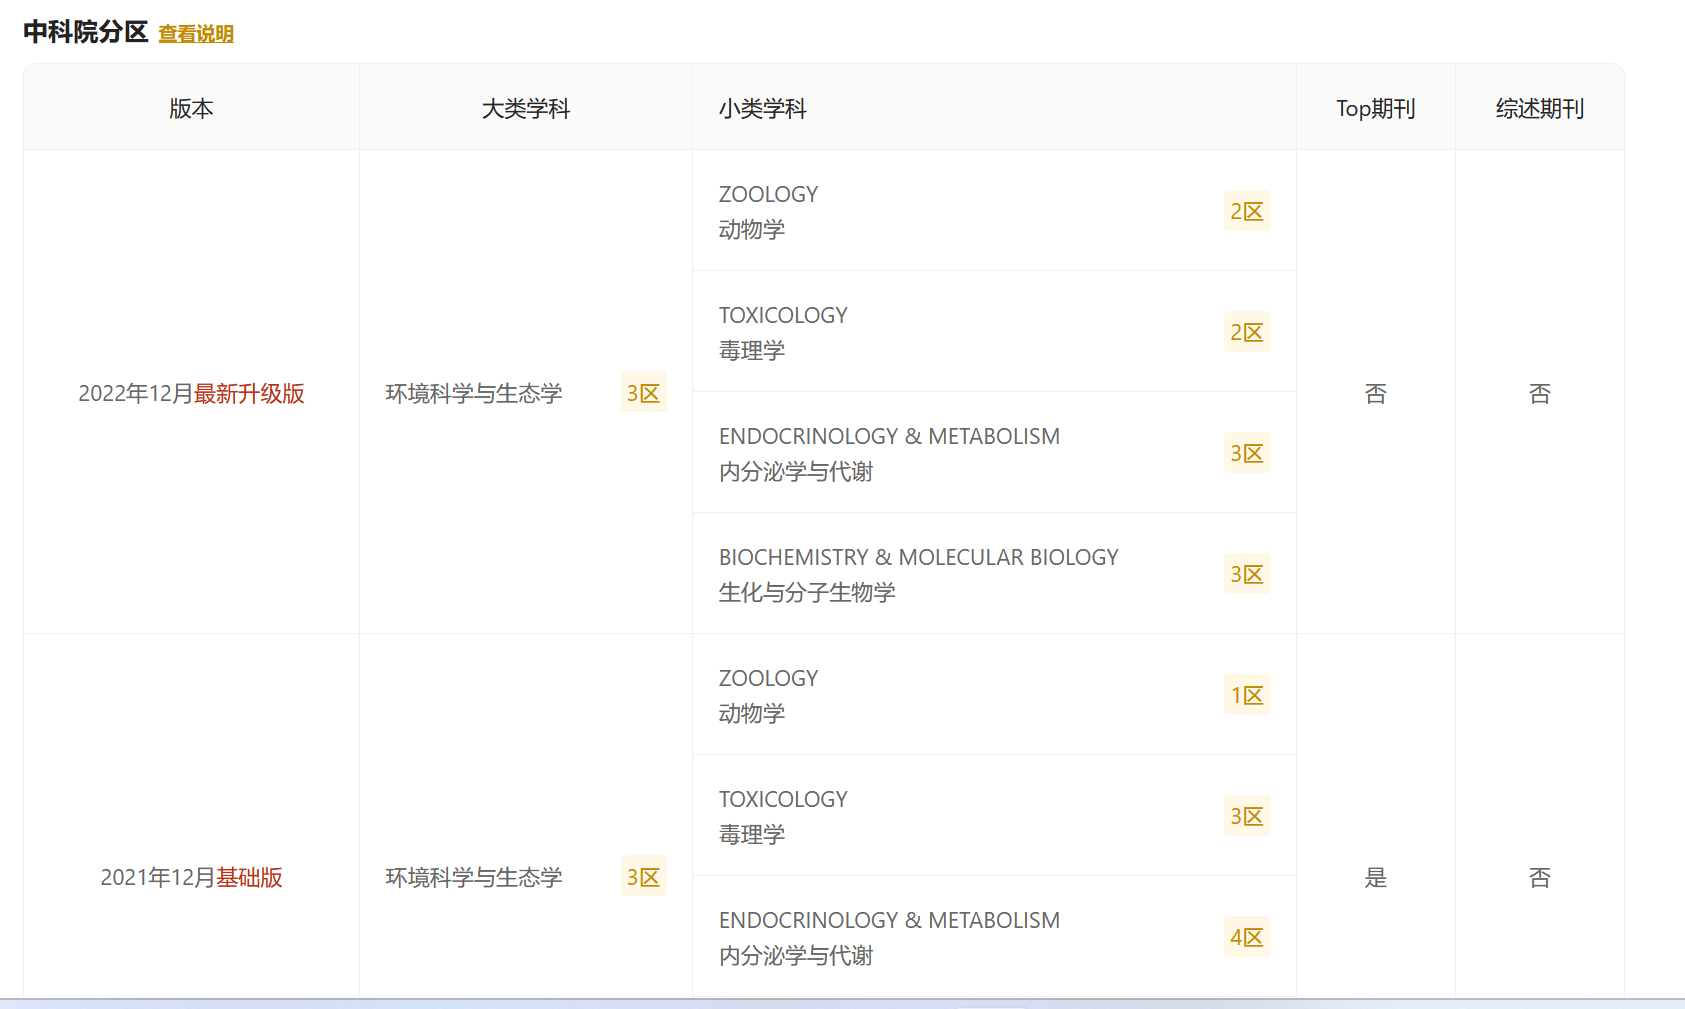
Task: Click the 2区 badge beside 2022 TOXICOLOGY
Action: pos(1247,332)
